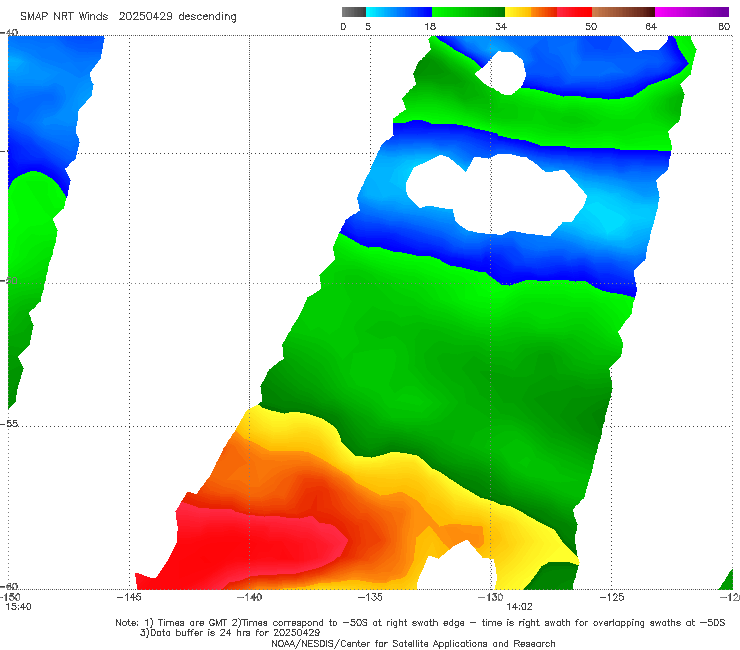Click the note line starting 'Note: 1) Times are GMT'

[420, 623]
